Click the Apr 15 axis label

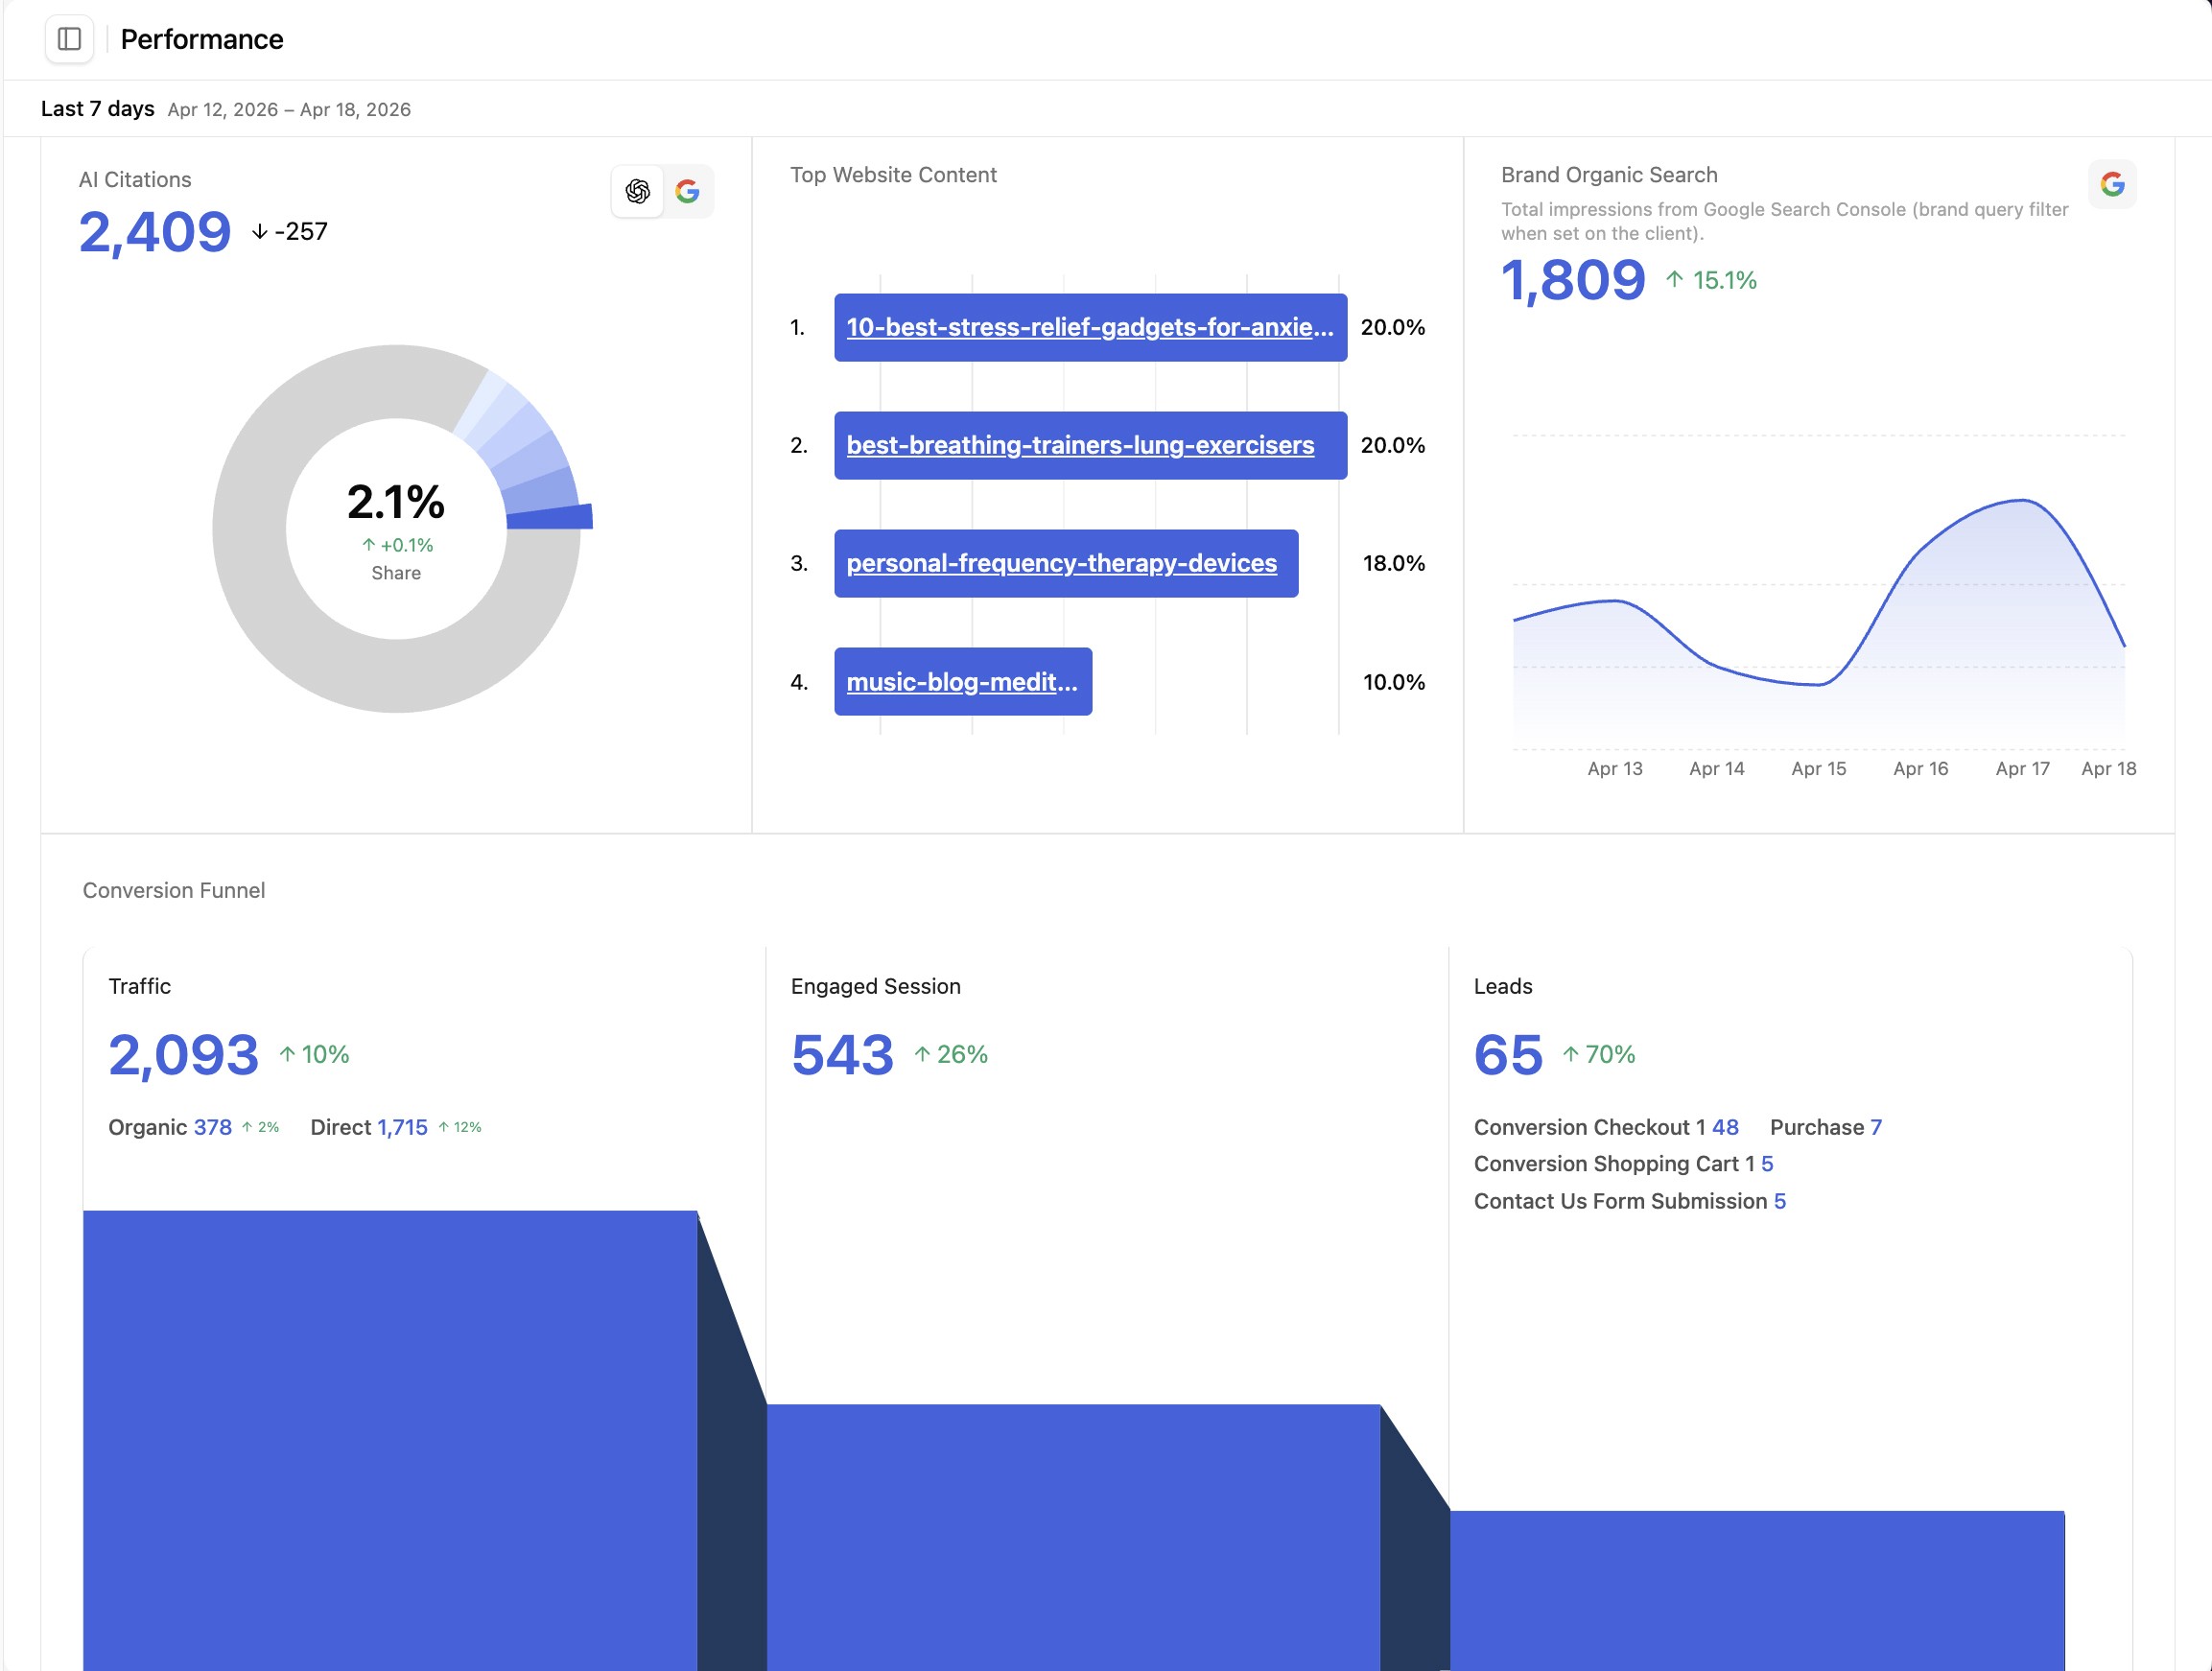[1818, 769]
